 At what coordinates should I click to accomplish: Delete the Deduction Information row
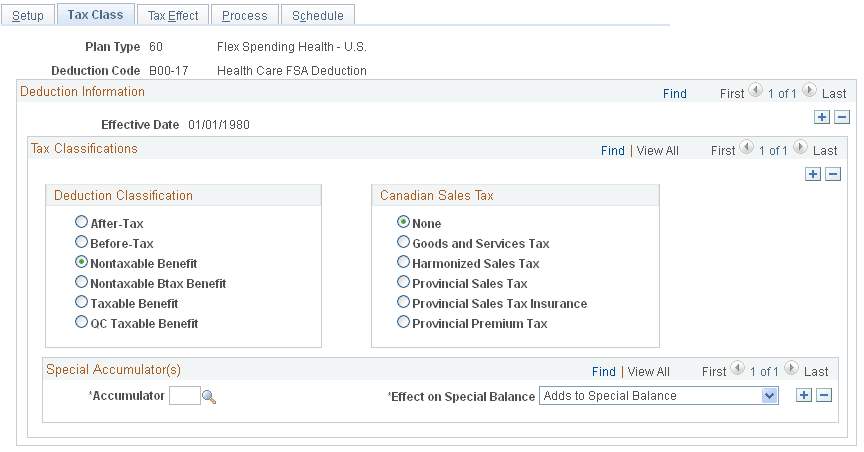842,117
